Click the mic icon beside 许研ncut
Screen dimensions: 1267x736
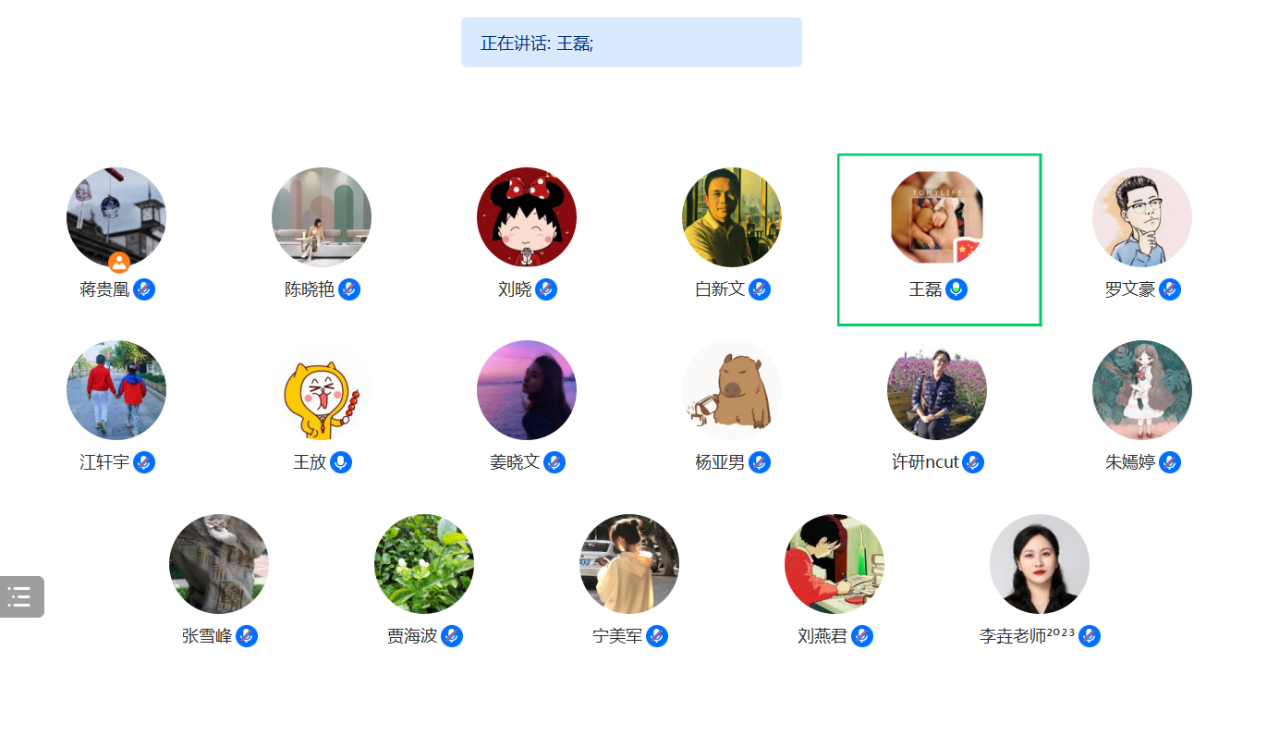(x=973, y=463)
